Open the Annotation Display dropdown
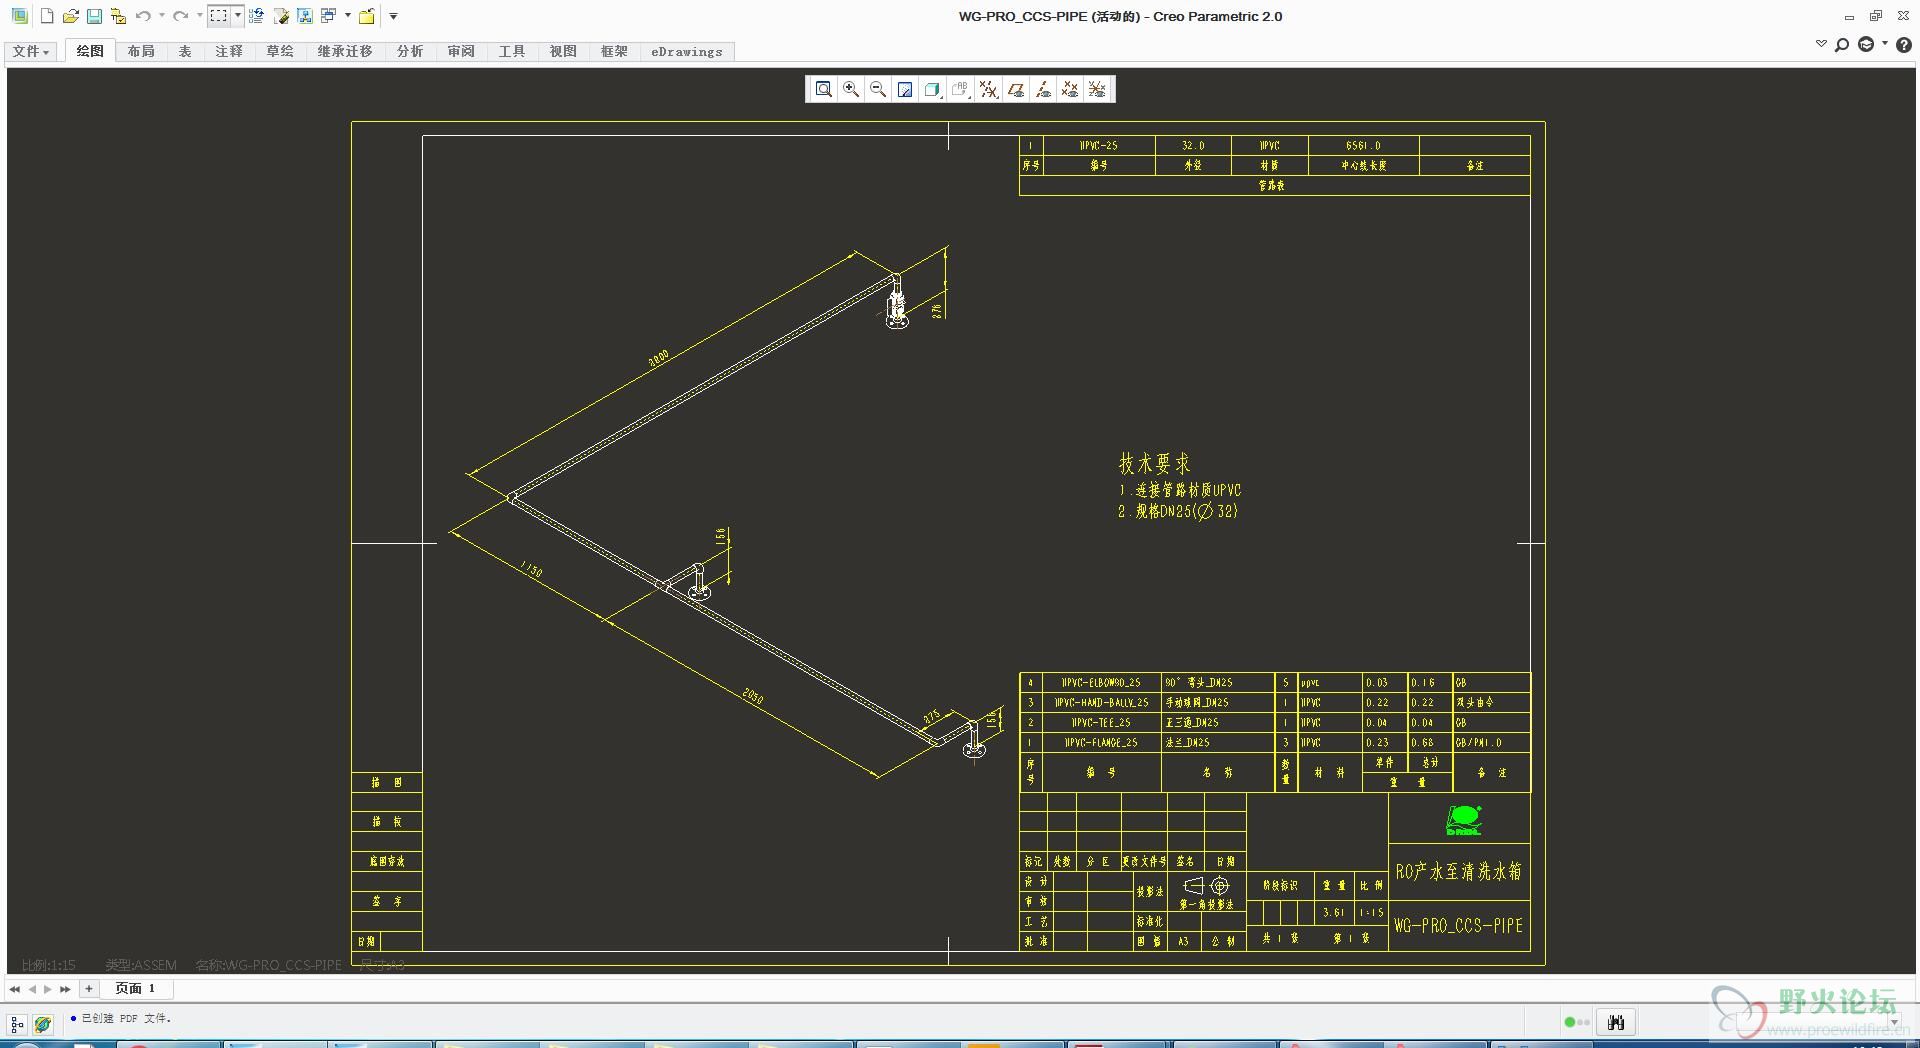Image resolution: width=1920 pixels, height=1048 pixels. (x=961, y=89)
